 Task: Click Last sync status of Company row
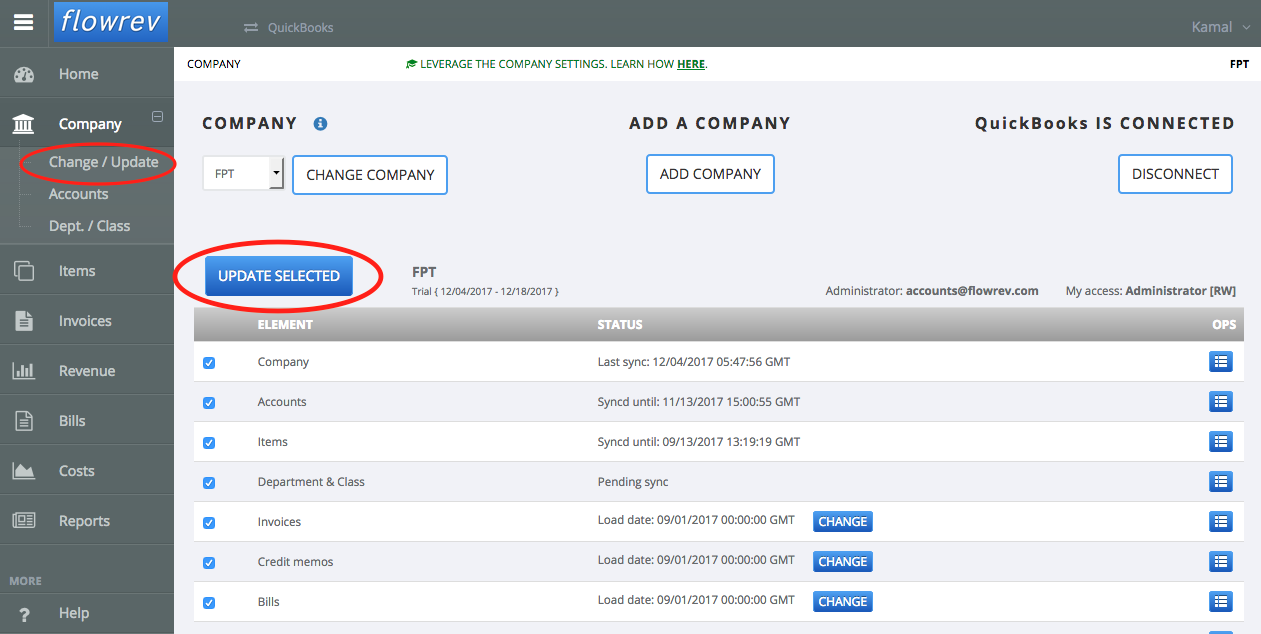[x=694, y=362]
